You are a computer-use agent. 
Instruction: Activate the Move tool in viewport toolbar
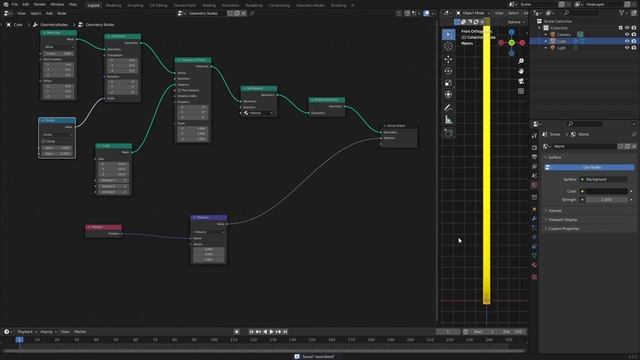[448, 60]
